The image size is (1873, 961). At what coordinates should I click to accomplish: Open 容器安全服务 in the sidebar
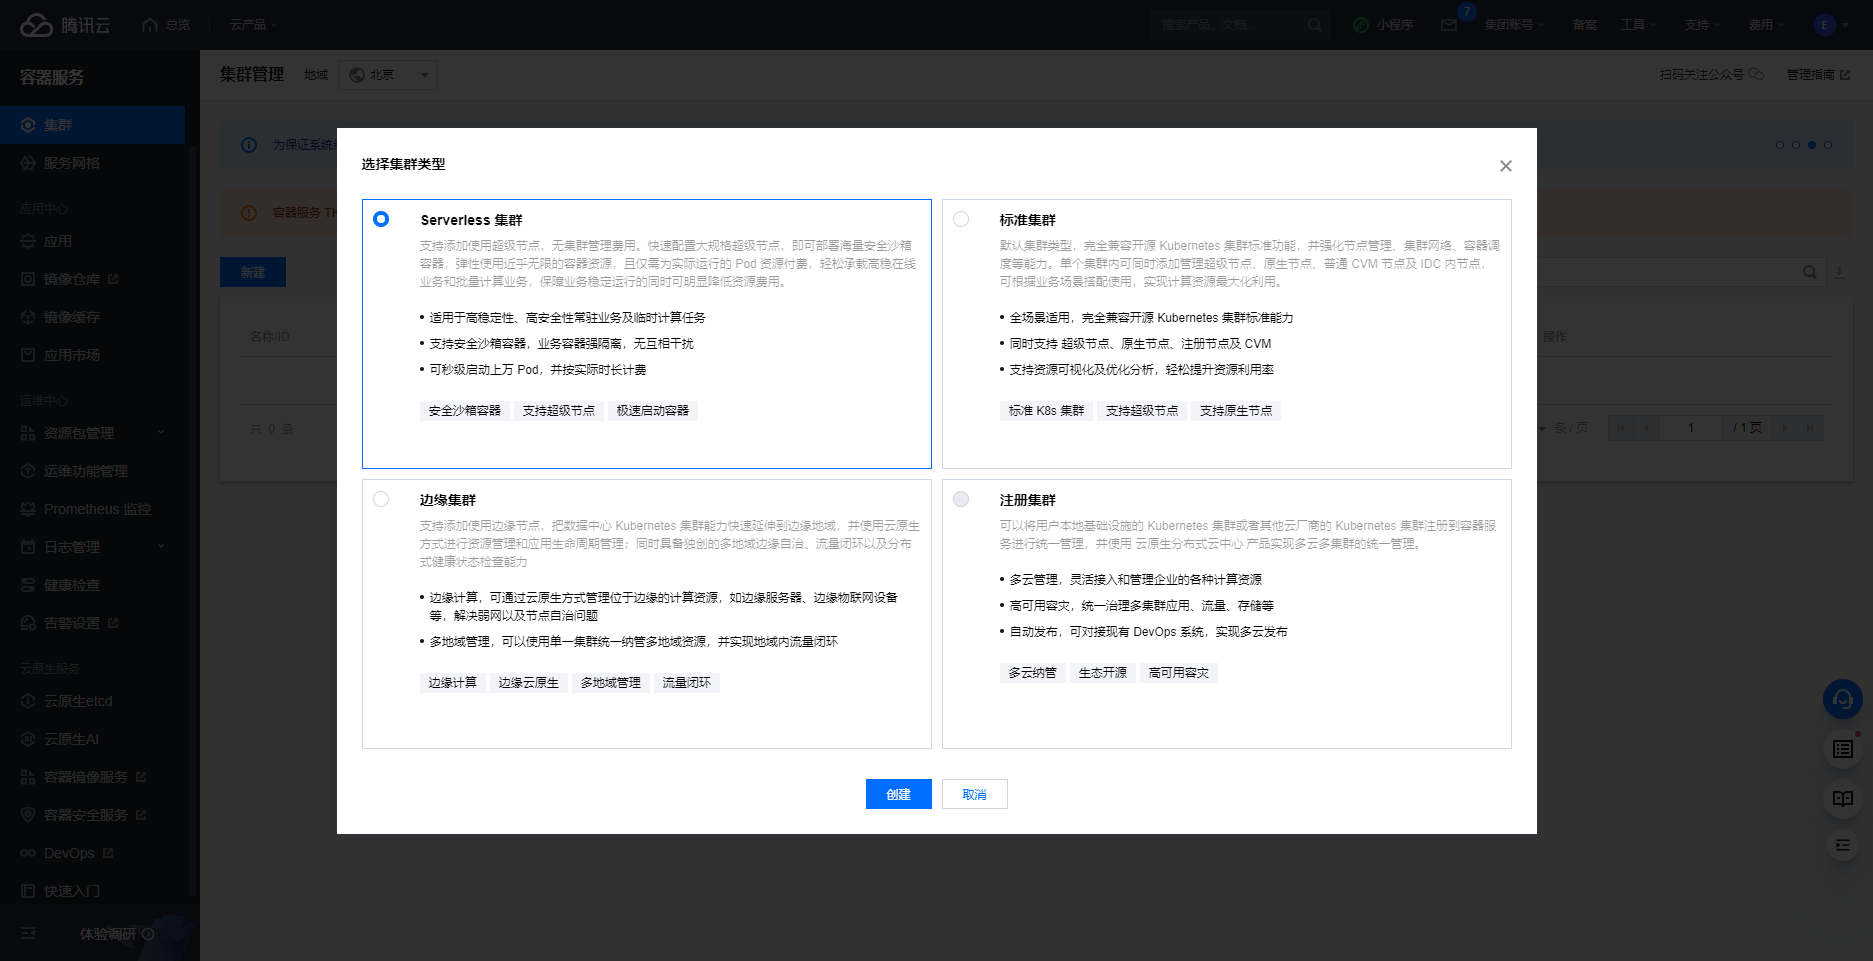[x=92, y=815]
